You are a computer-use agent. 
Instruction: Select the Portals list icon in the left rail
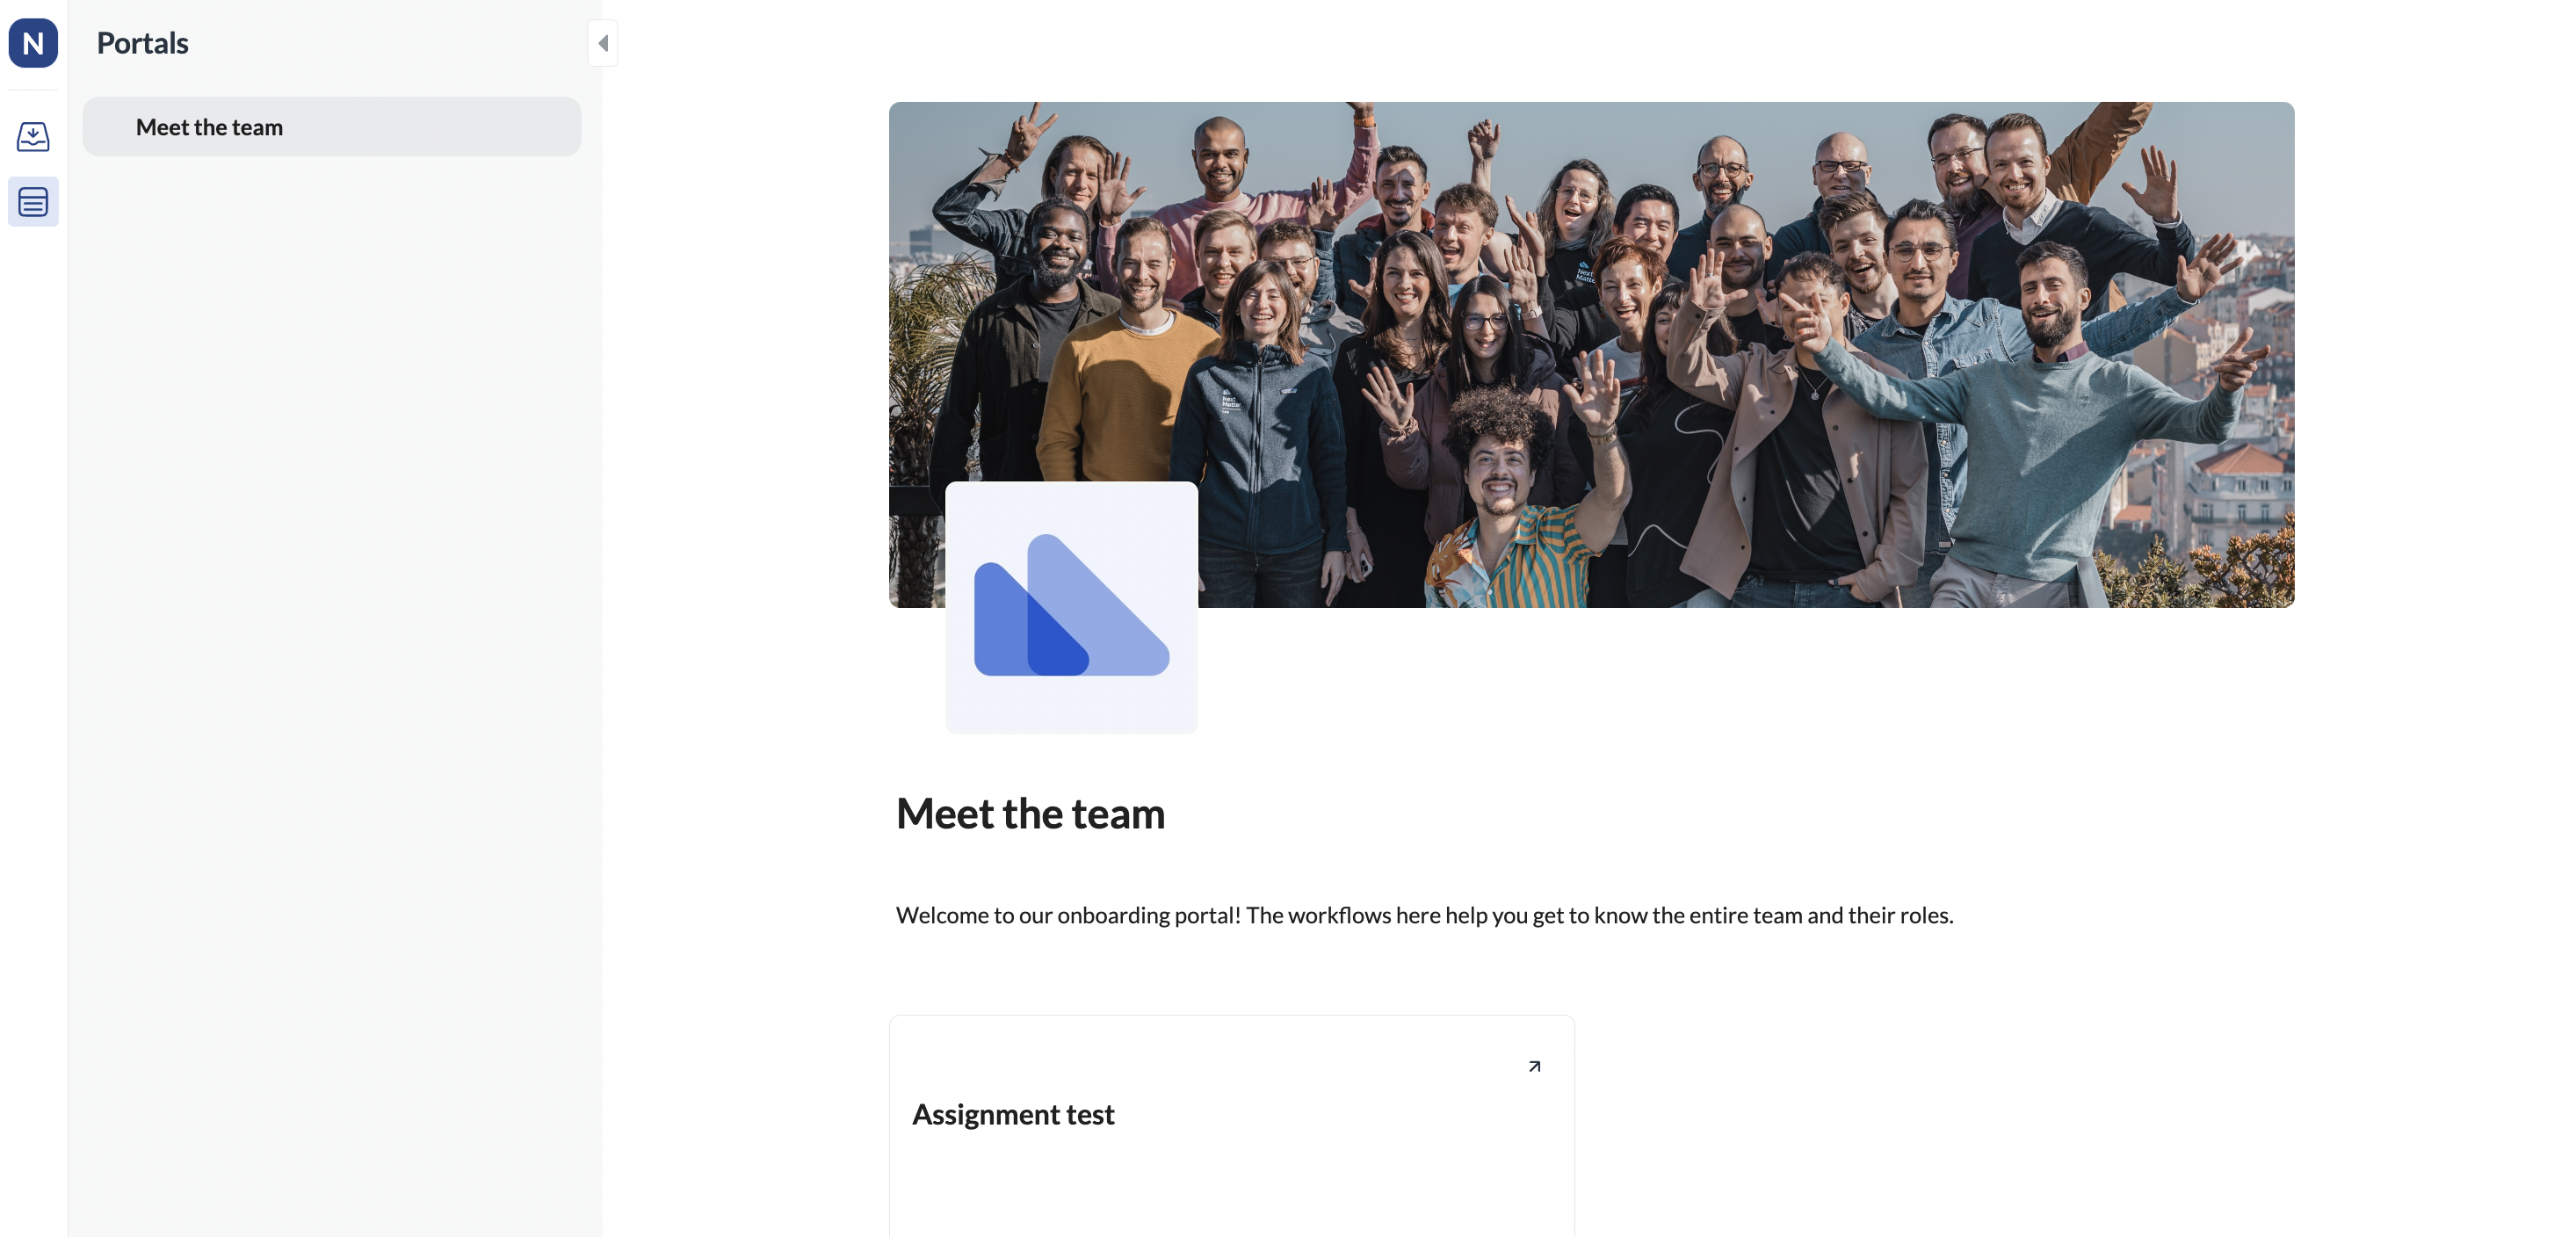click(33, 202)
